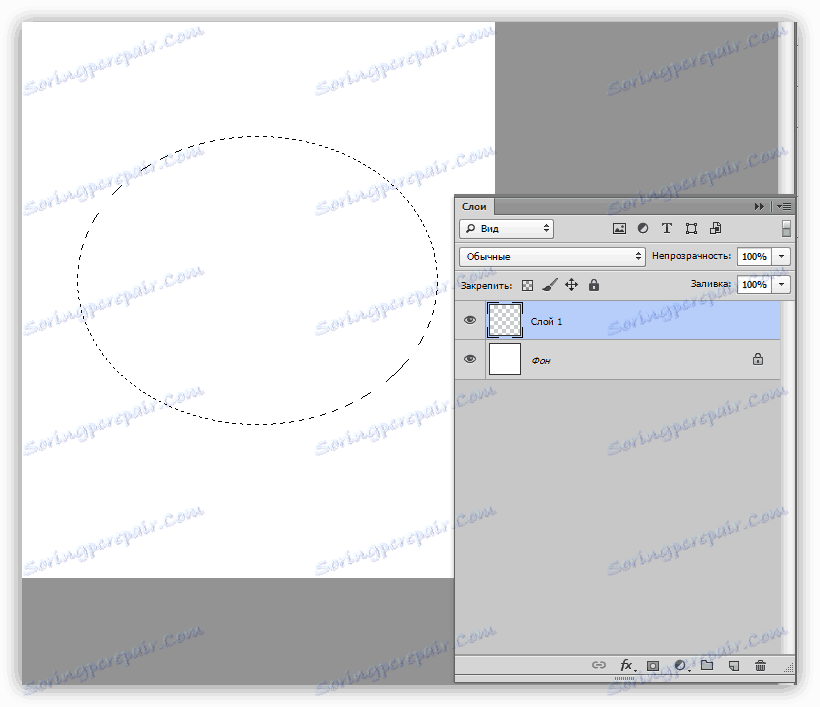Filter layers by pixel layers icon
The image size is (820, 707).
(619, 229)
